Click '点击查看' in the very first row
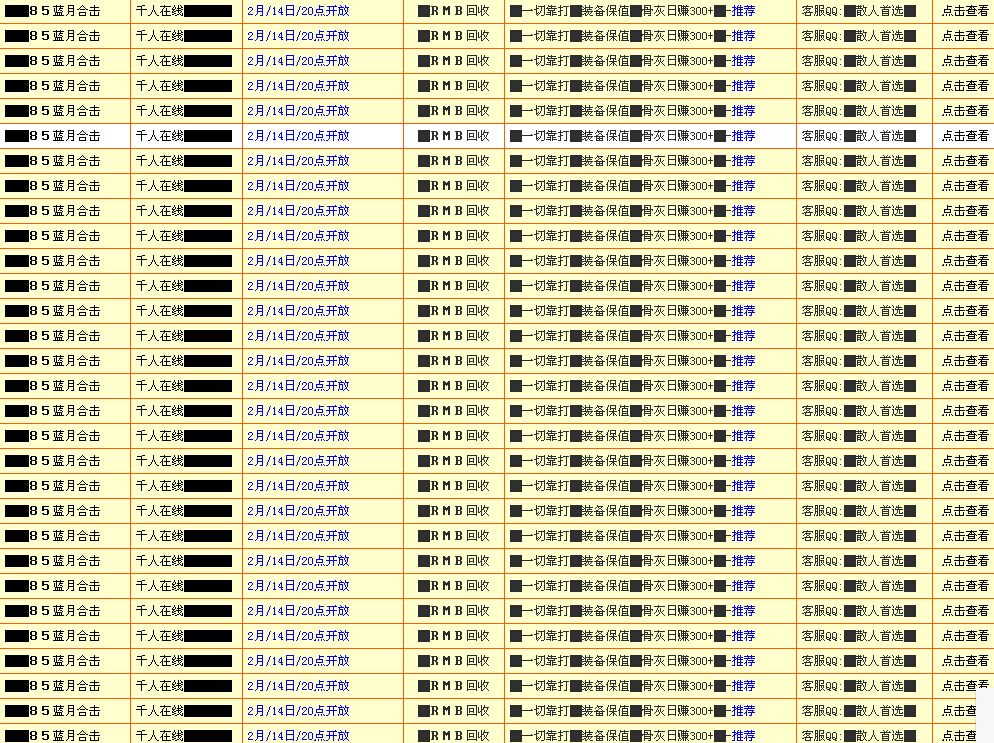Screen dimensions: 994x743 [x=964, y=11]
